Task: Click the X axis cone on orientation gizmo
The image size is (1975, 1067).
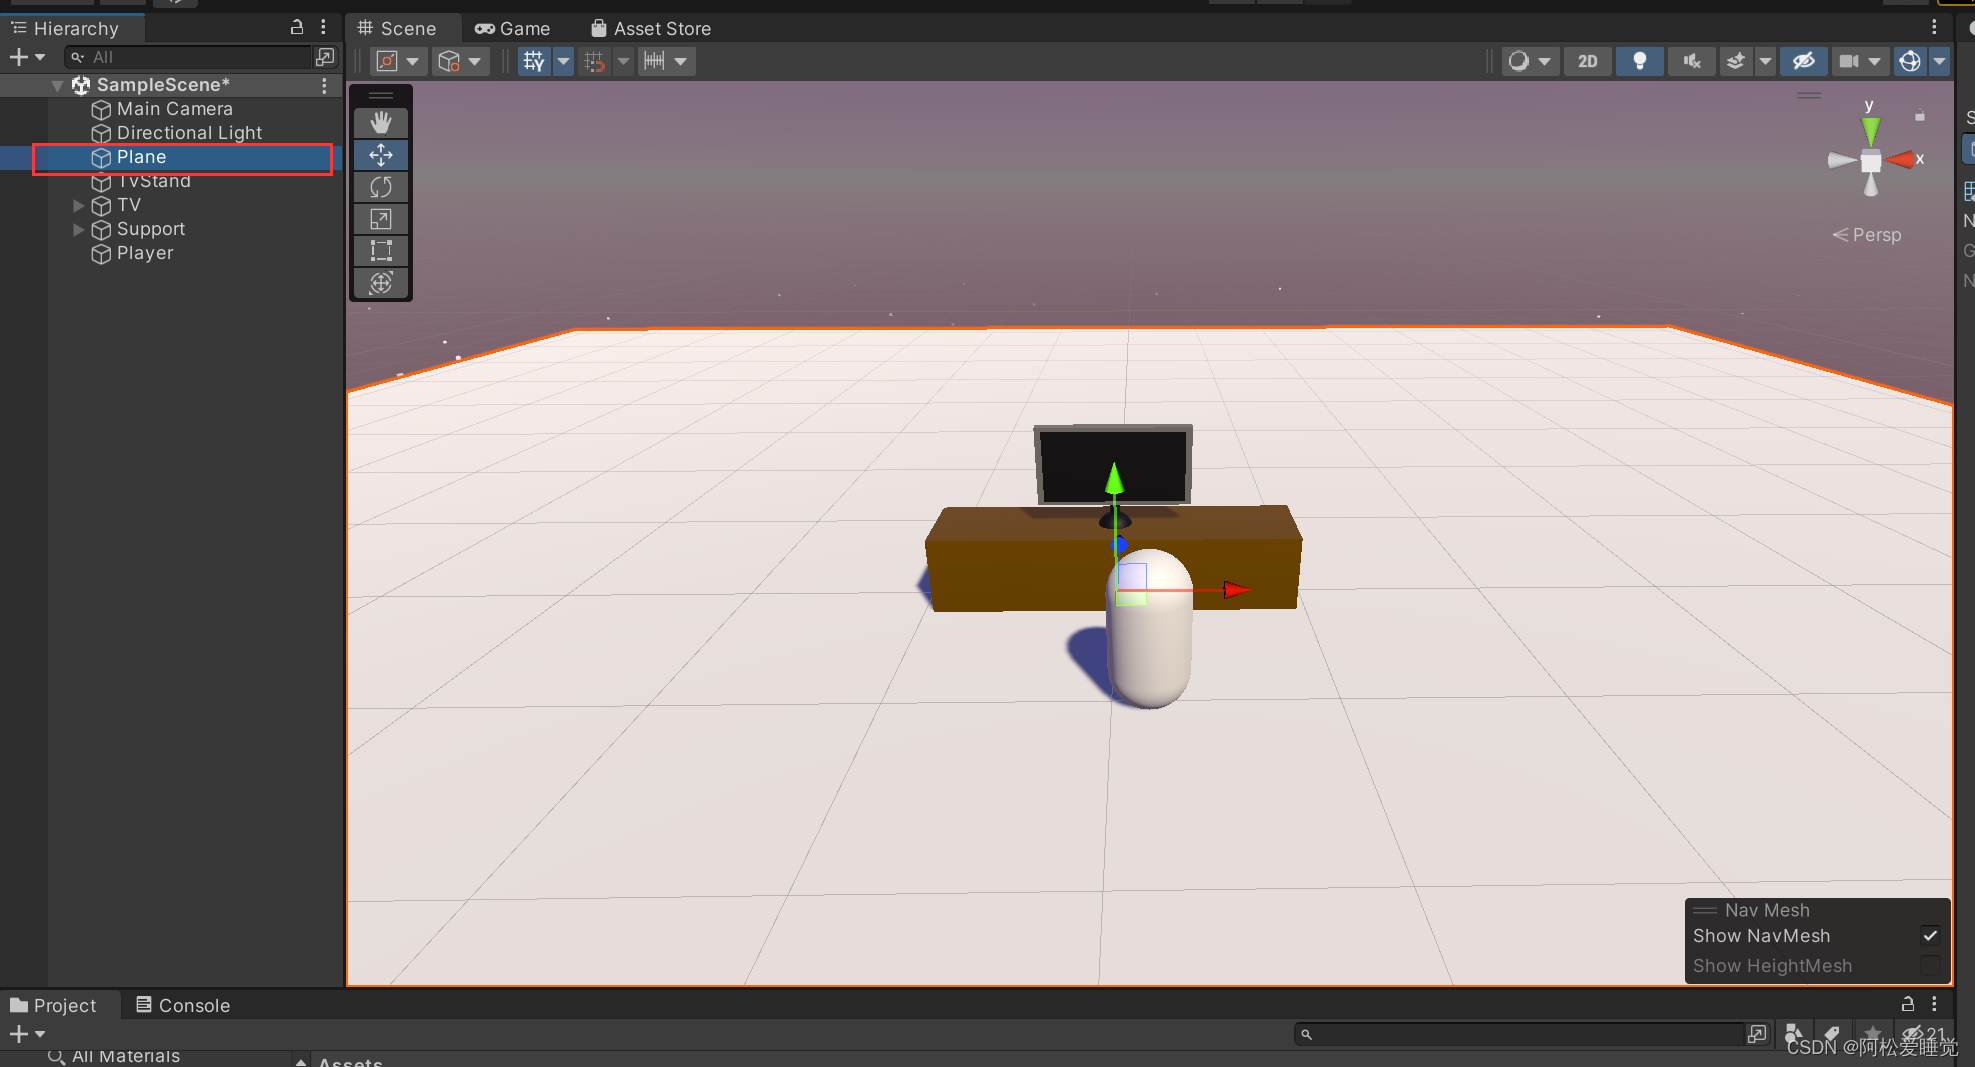Action: (1900, 160)
